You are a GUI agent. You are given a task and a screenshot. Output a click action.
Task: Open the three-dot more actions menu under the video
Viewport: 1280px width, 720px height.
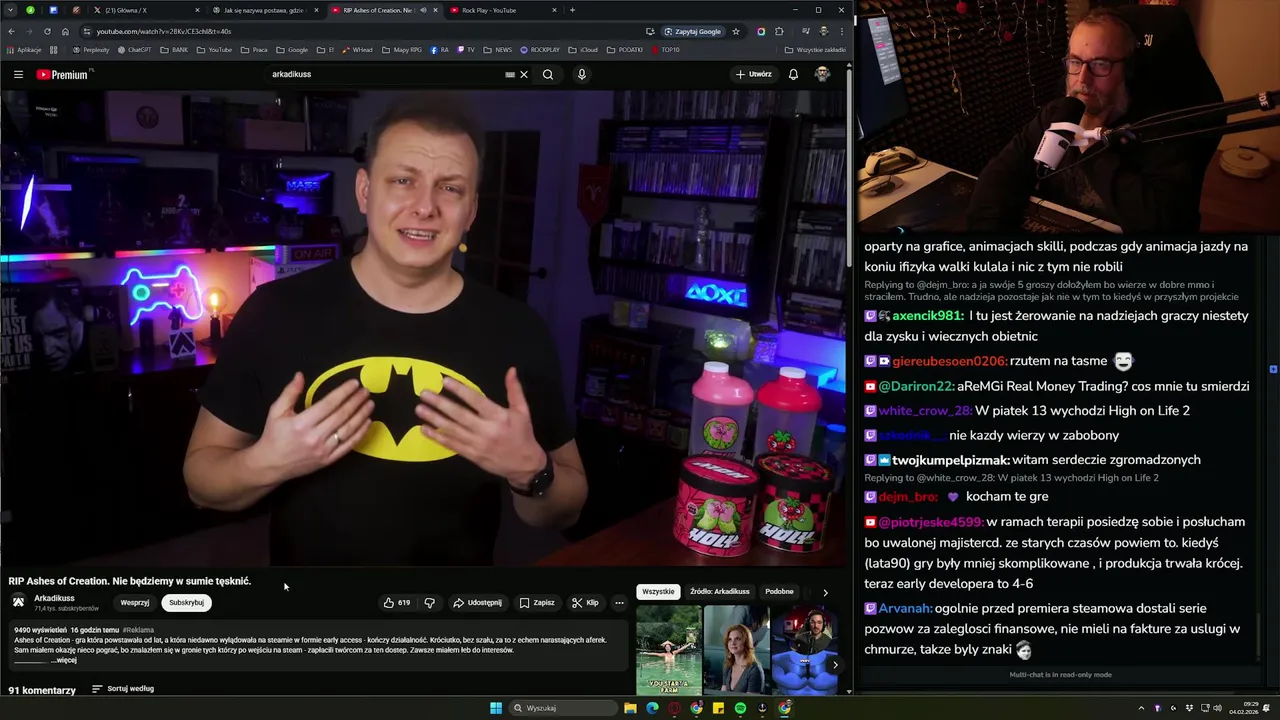coord(619,603)
